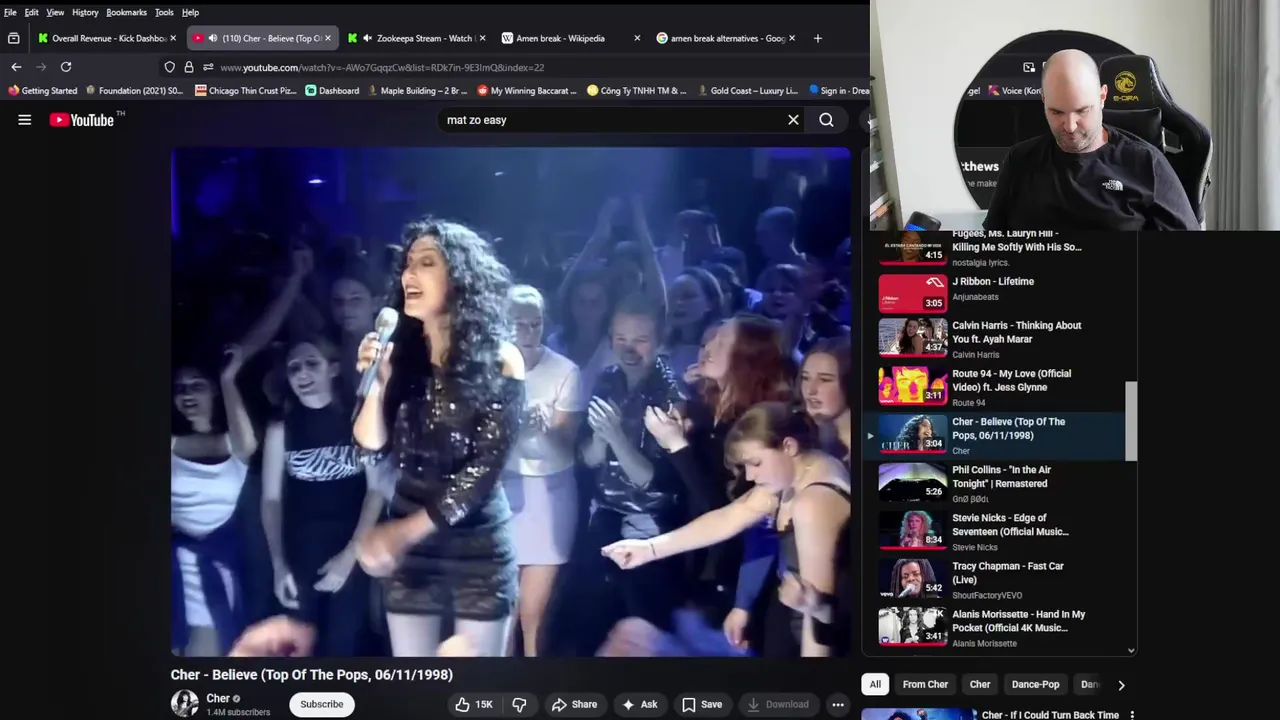Image resolution: width=1280 pixels, height=720 pixels.
Task: Open Getting Started bookmark
Action: pyautogui.click(x=41, y=91)
